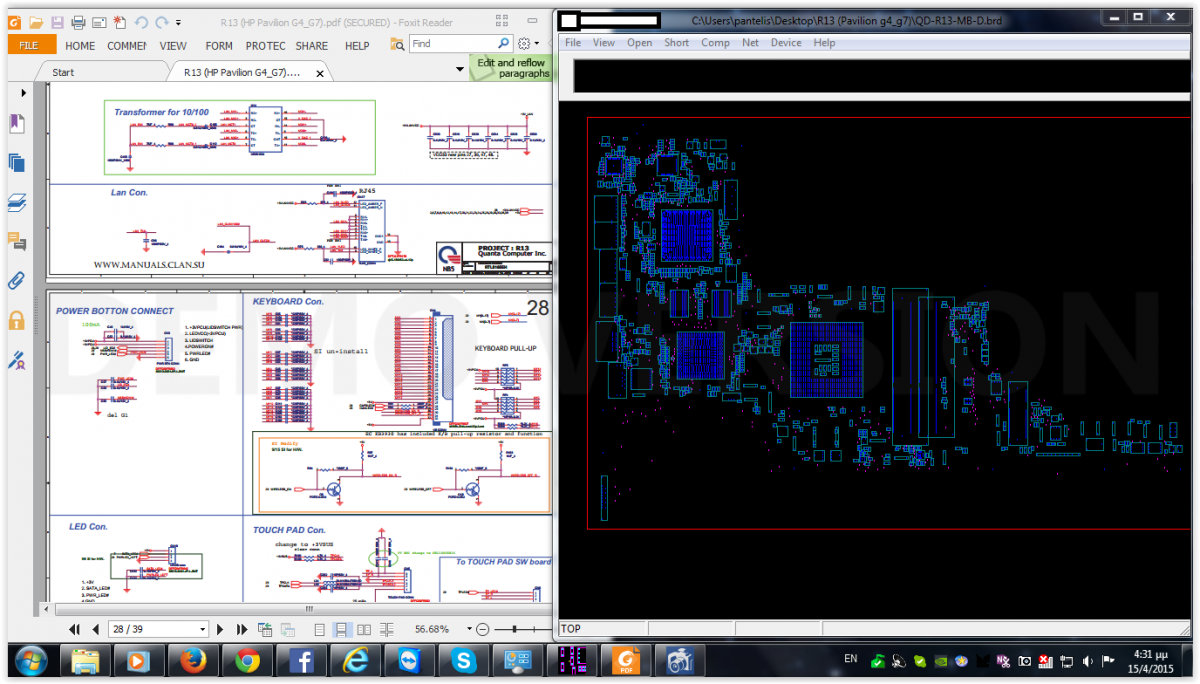Click zoom out minus button
Viewport: 1200px width, 684px height.
pyautogui.click(x=483, y=630)
